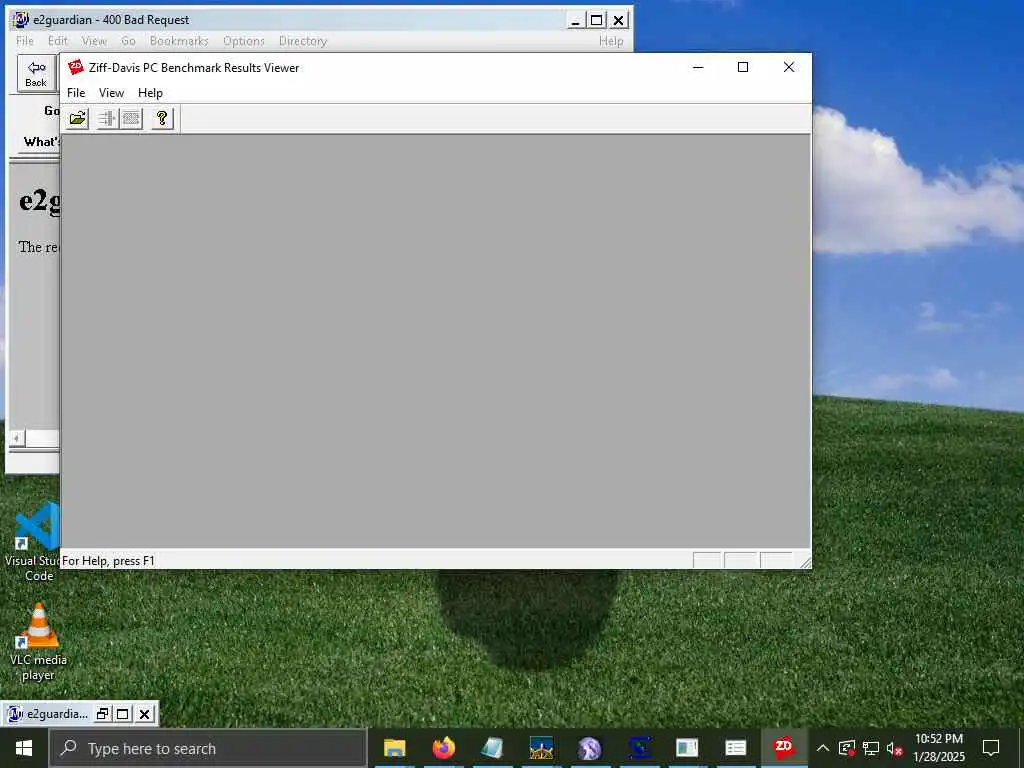Image resolution: width=1024 pixels, height=768 pixels.
Task: Open Options menu in the e2guardian window
Action: (244, 40)
